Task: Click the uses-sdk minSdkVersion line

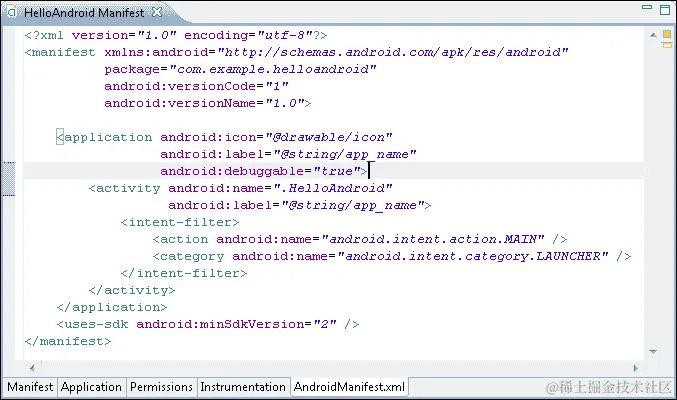Action: 208,324
